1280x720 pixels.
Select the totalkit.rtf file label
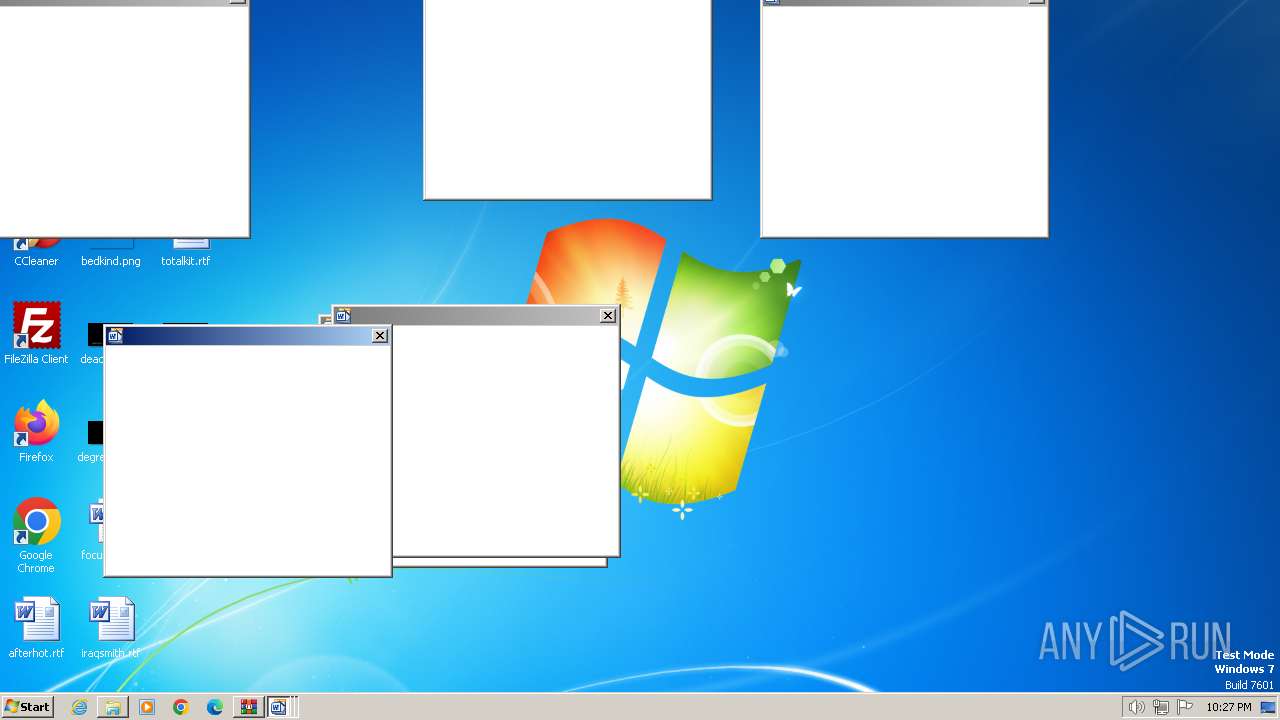pyautogui.click(x=186, y=261)
